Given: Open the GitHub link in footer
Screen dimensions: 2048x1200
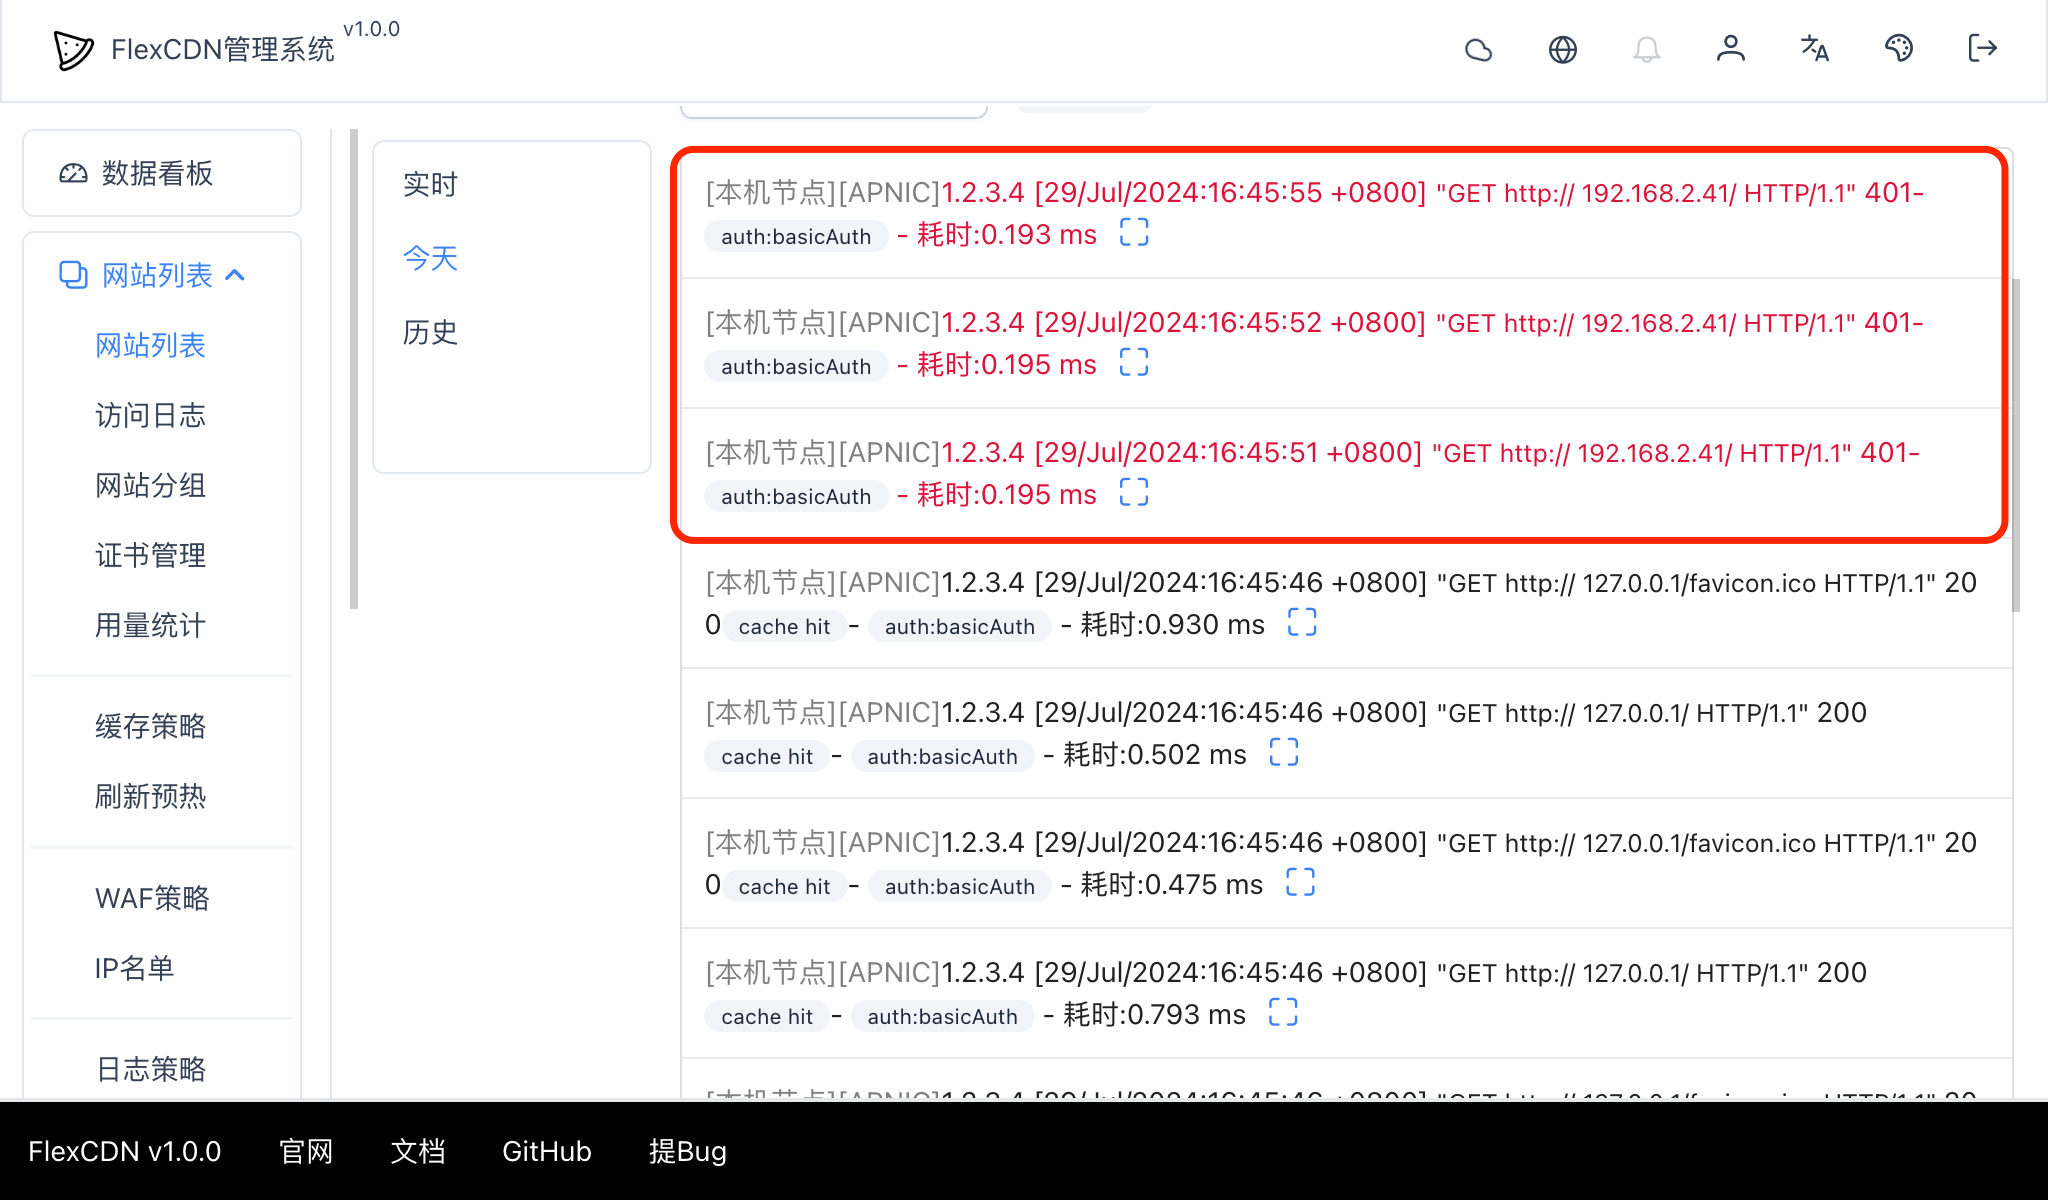Looking at the screenshot, I should (546, 1151).
